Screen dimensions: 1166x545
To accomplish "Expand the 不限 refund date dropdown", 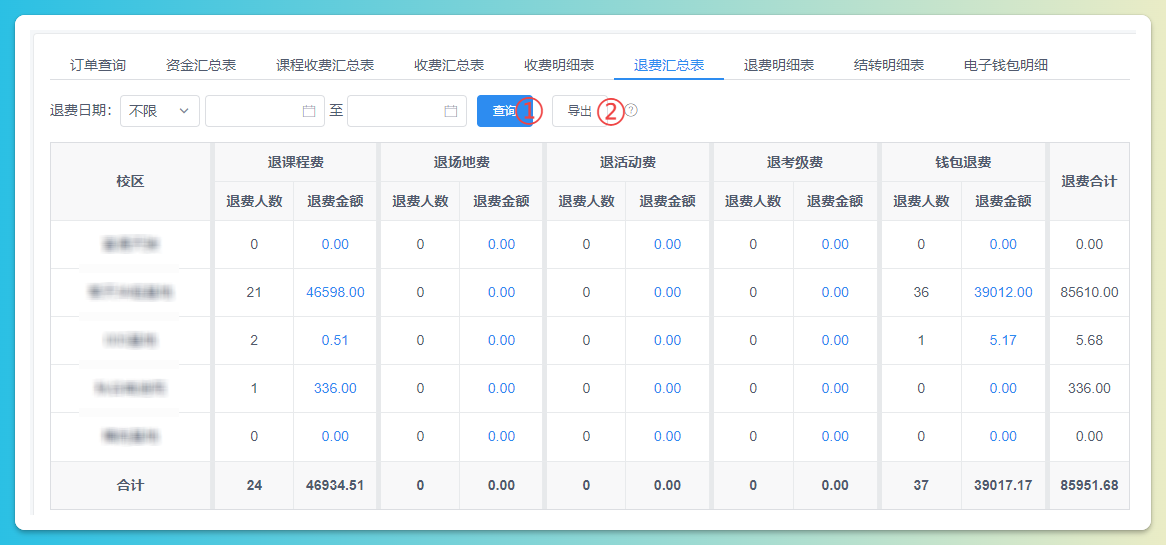I will (x=160, y=111).
